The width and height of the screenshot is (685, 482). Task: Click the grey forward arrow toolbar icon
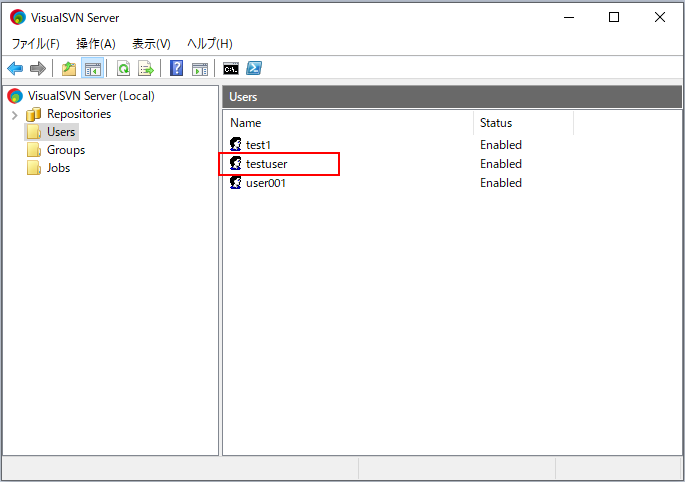pyautogui.click(x=38, y=69)
